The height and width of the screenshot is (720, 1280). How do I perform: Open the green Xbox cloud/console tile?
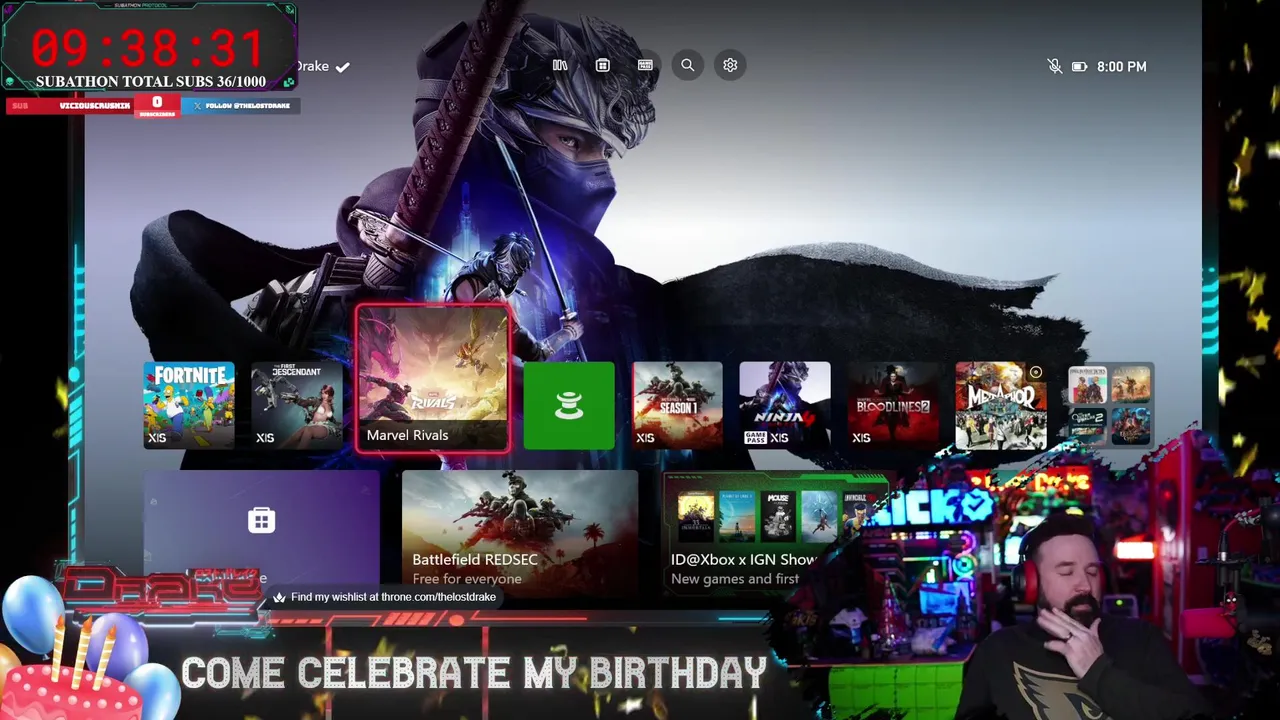coord(569,405)
